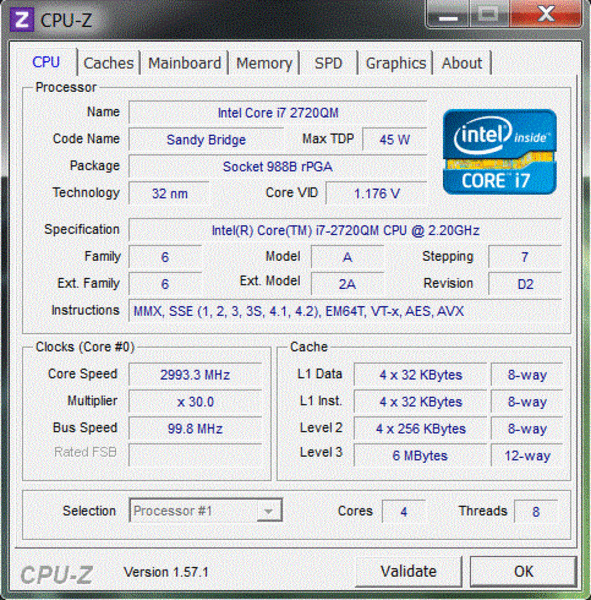Minimize the CPU-Z window
This screenshot has height=600, width=591.
[448, 16]
